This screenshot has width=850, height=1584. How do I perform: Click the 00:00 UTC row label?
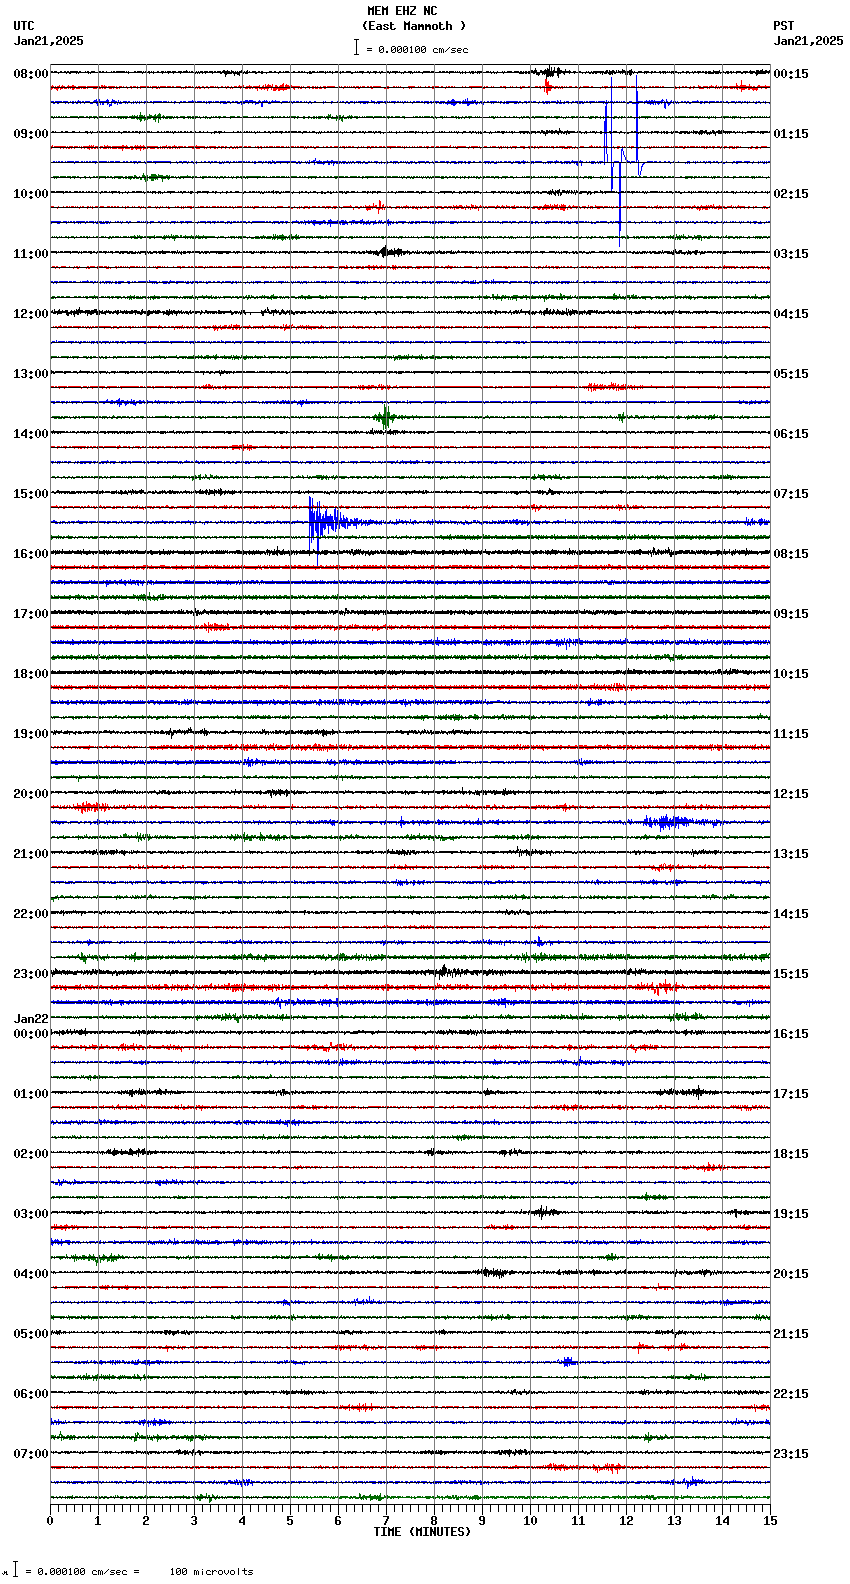pyautogui.click(x=31, y=1034)
